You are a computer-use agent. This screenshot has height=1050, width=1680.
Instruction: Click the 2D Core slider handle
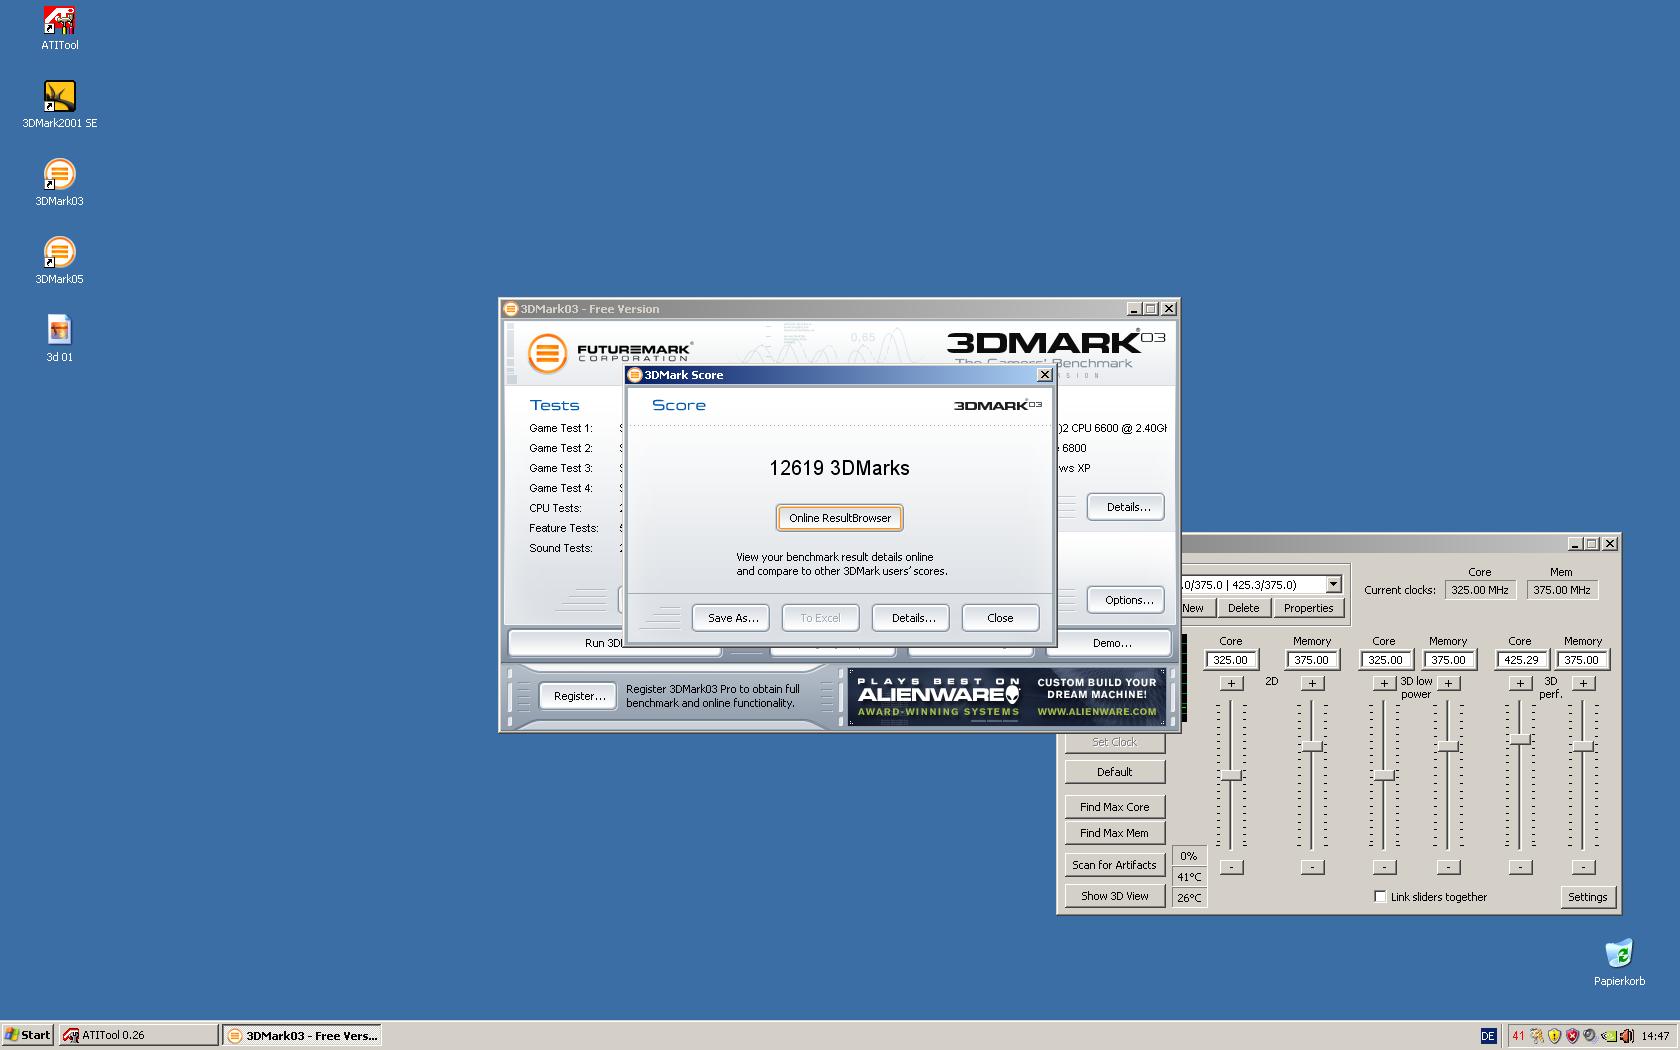[x=1231, y=775]
